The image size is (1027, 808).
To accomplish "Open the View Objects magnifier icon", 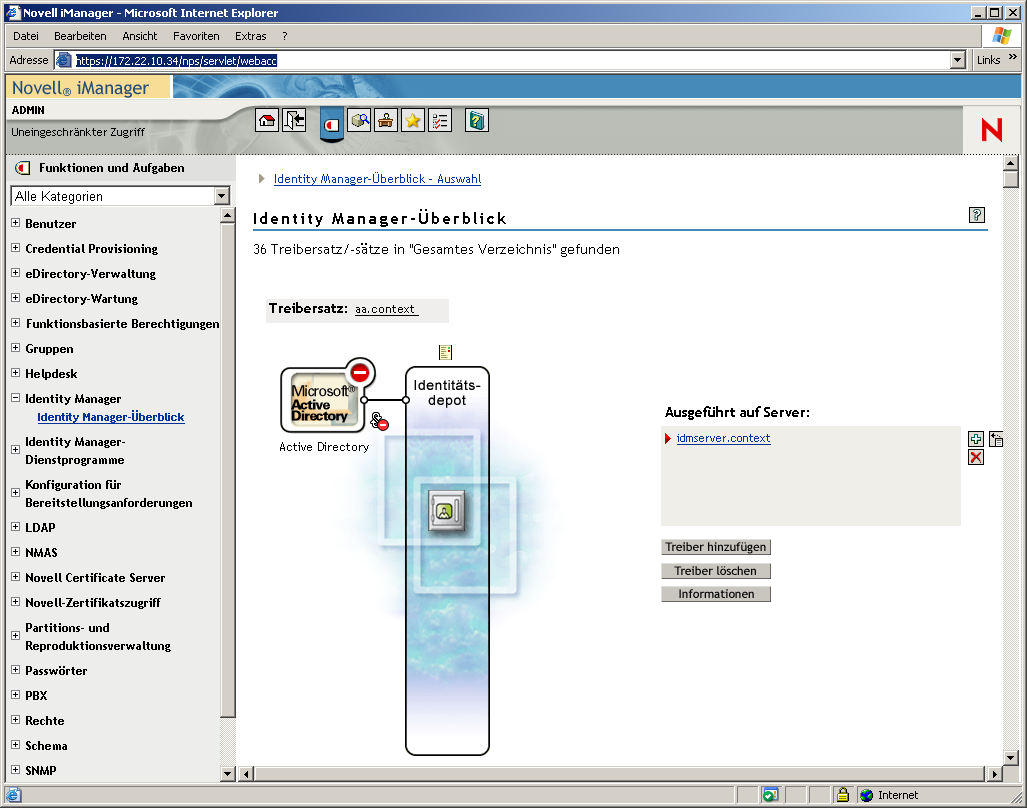I will click(360, 119).
